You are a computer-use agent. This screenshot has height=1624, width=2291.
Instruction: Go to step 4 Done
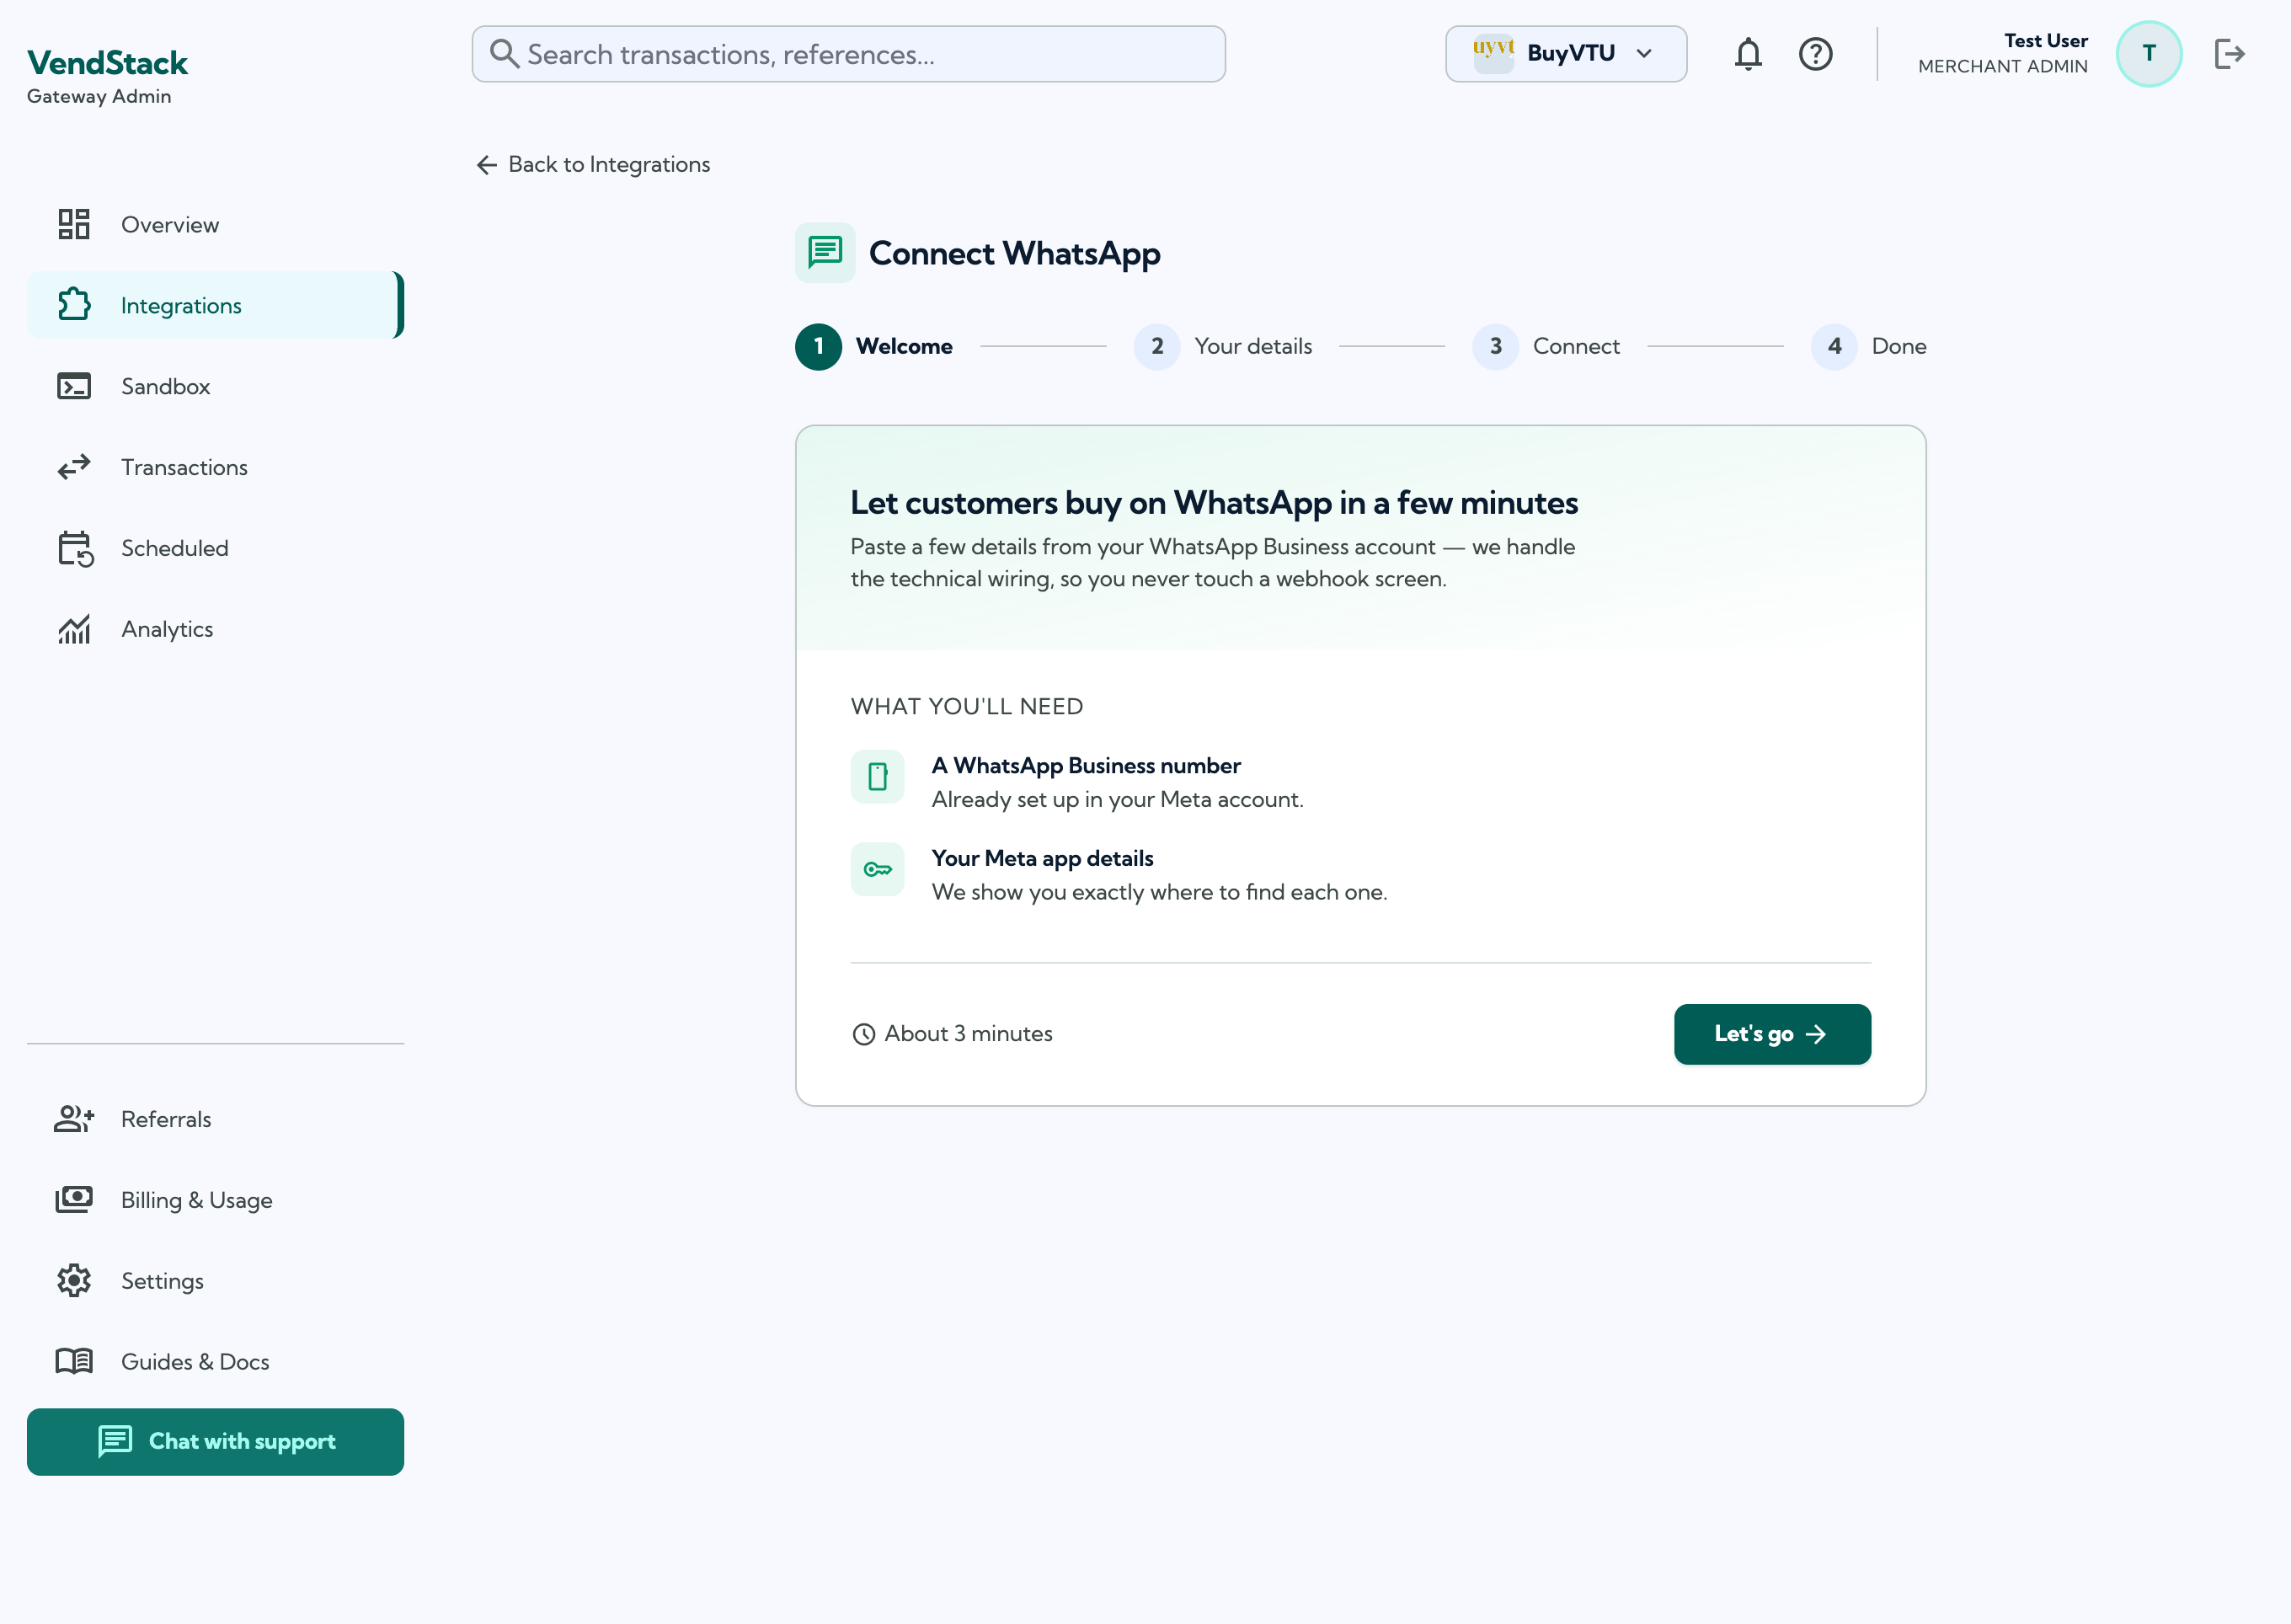[x=1869, y=347]
